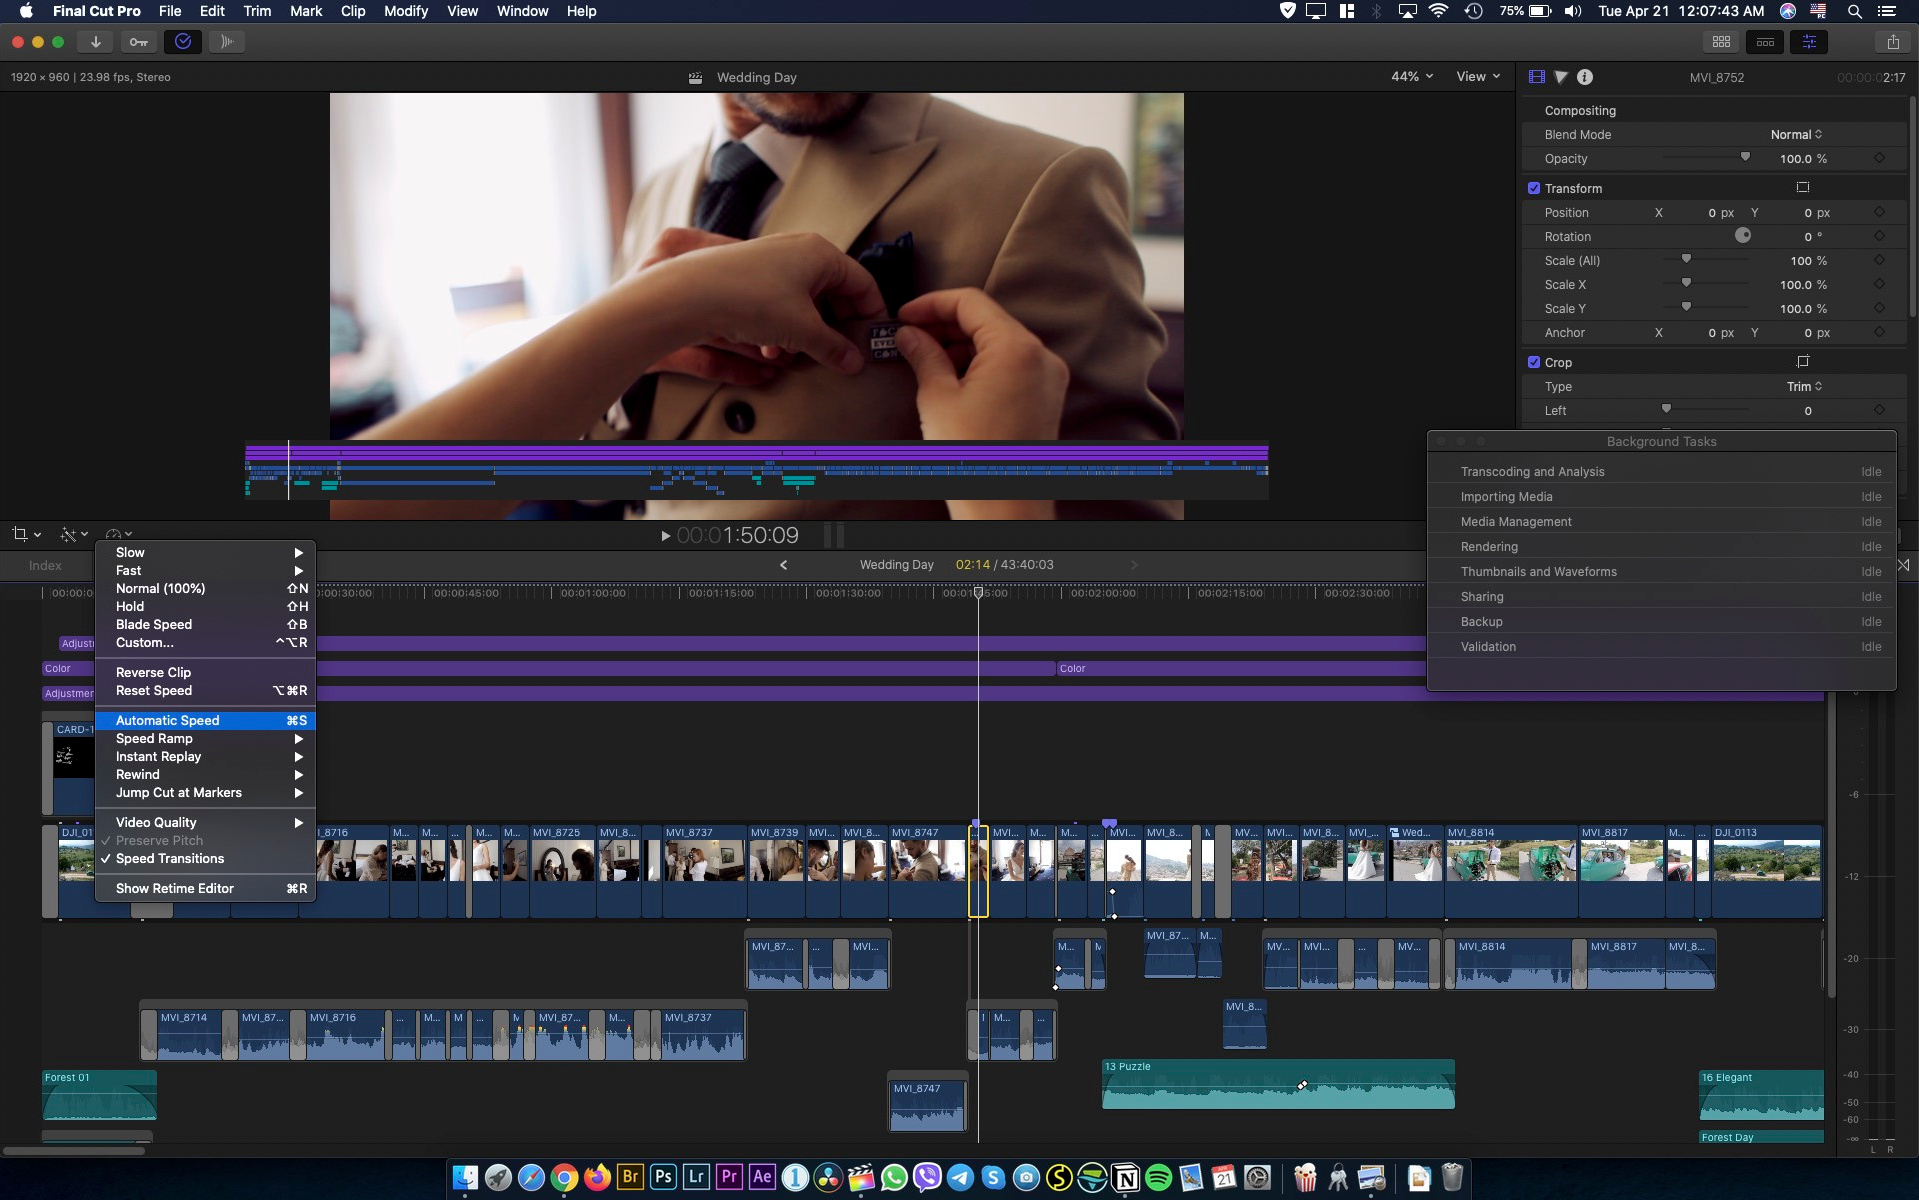This screenshot has height=1200, width=1919.
Task: Open the Modify menu
Action: coord(405,11)
